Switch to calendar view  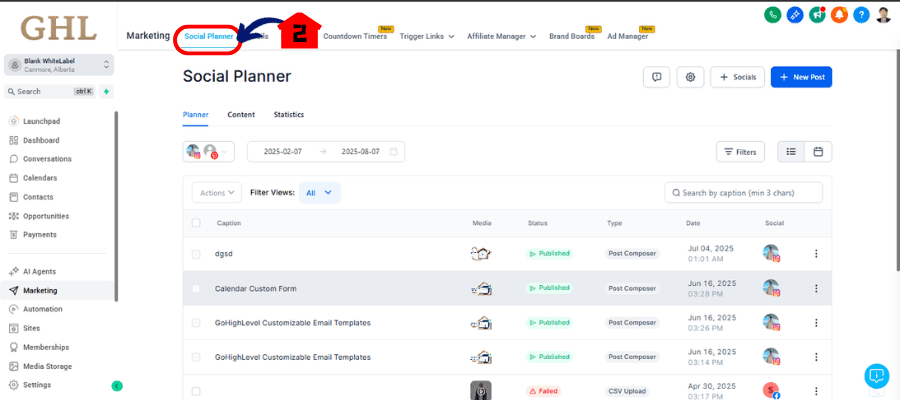[818, 152]
